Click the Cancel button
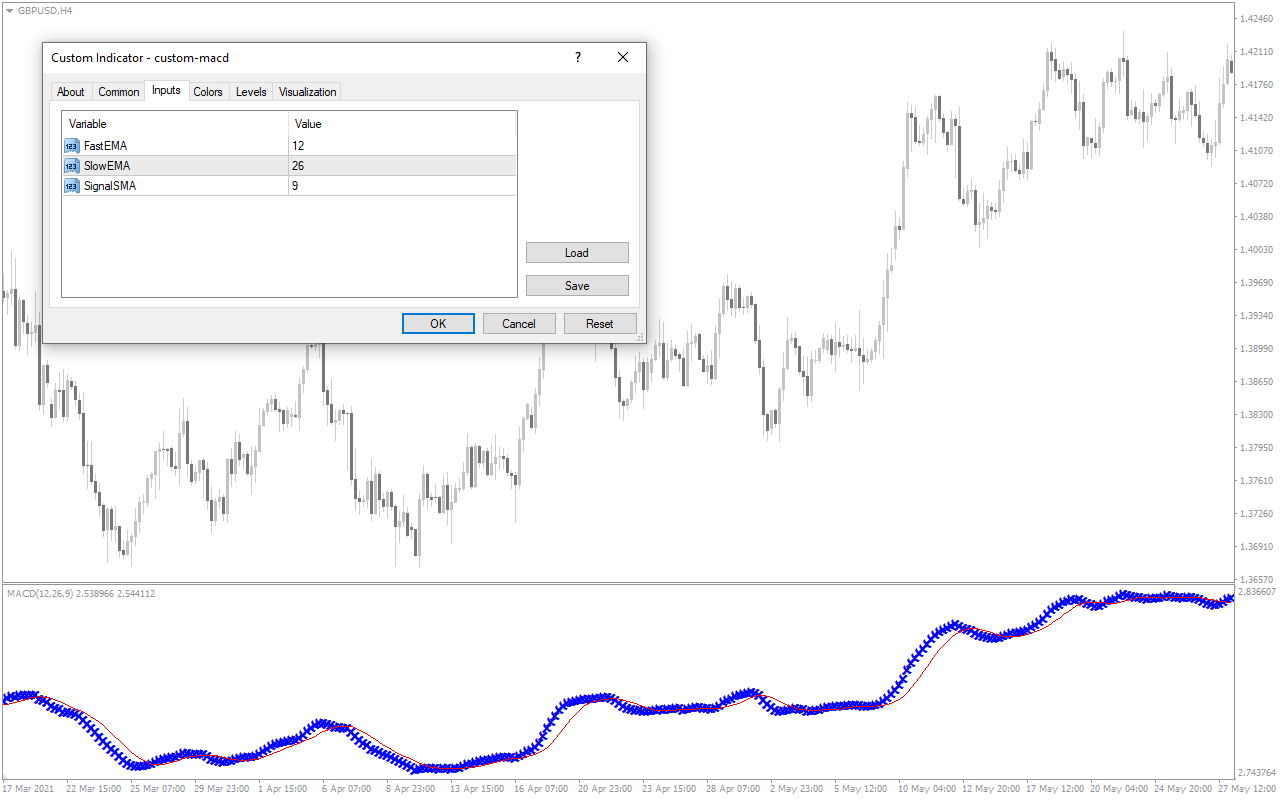The height and width of the screenshot is (800, 1280). (x=519, y=324)
